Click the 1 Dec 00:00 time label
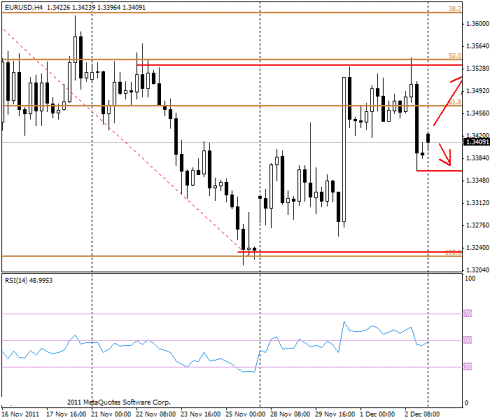 378,414
